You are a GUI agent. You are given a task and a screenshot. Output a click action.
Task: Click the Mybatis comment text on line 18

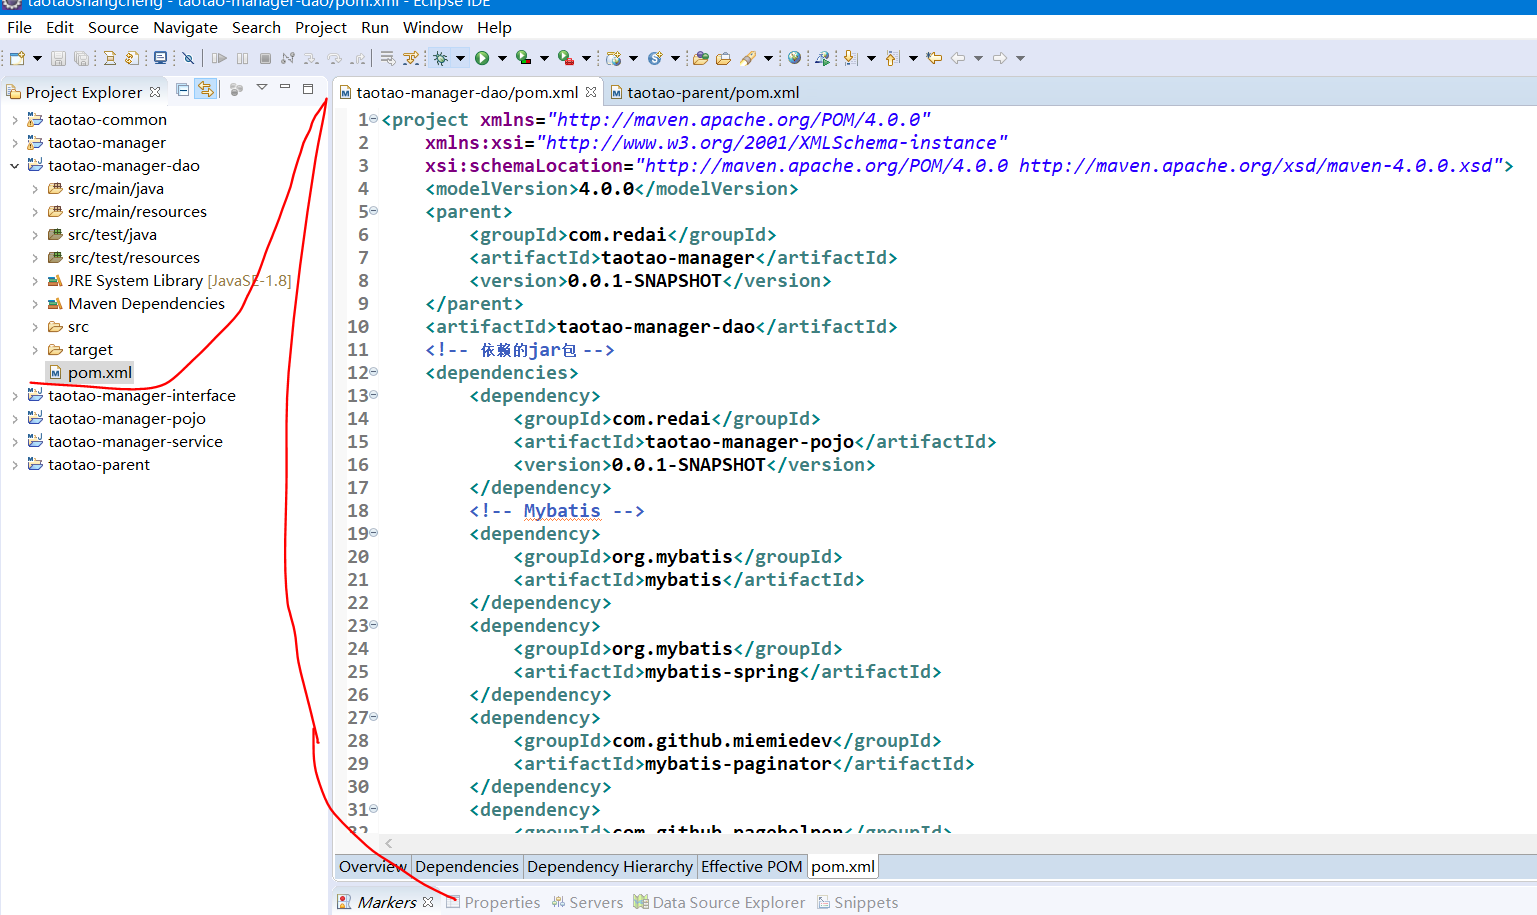[562, 511]
